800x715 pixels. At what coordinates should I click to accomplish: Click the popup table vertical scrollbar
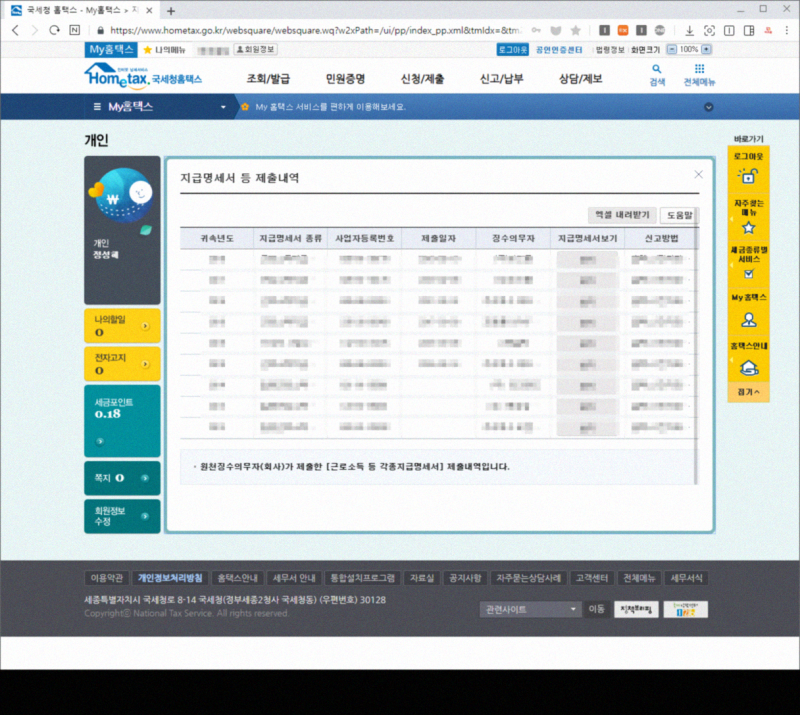coord(696,346)
